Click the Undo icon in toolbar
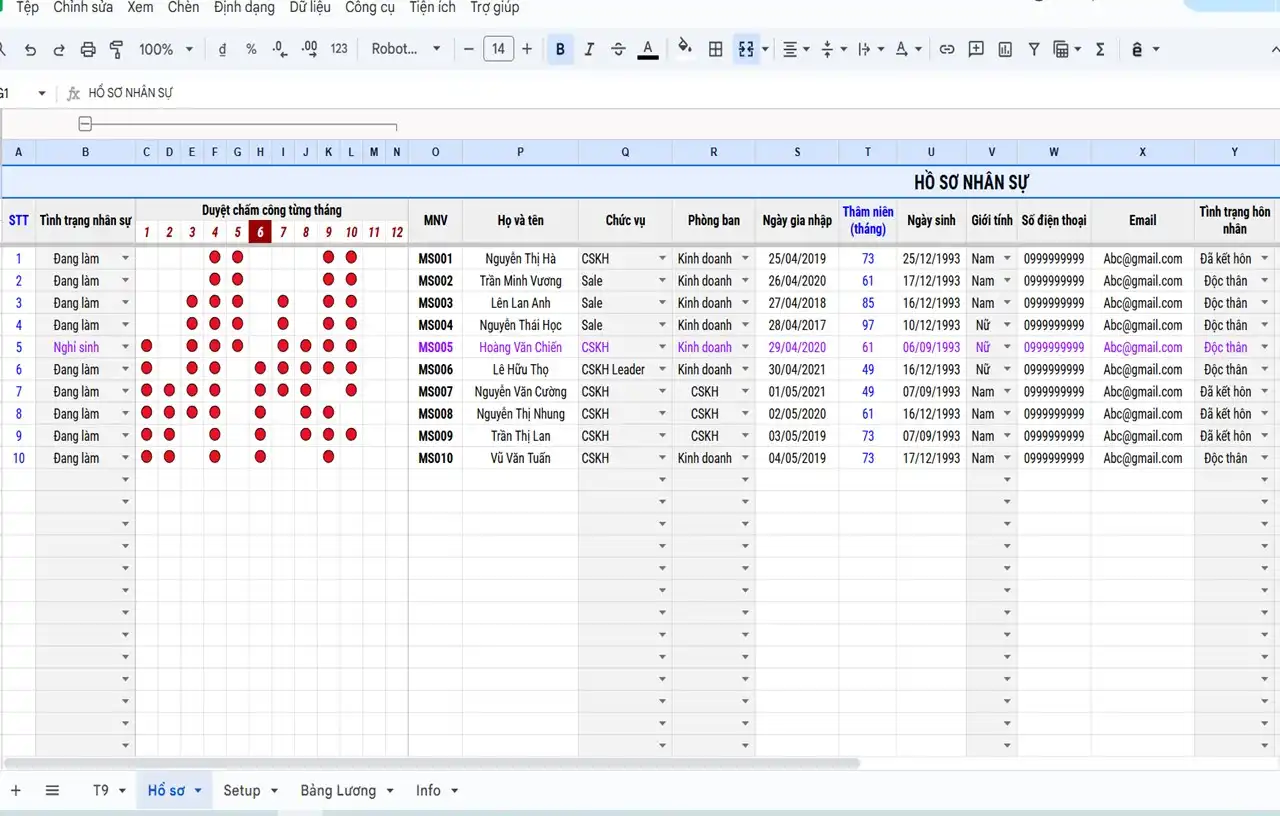 (30, 49)
